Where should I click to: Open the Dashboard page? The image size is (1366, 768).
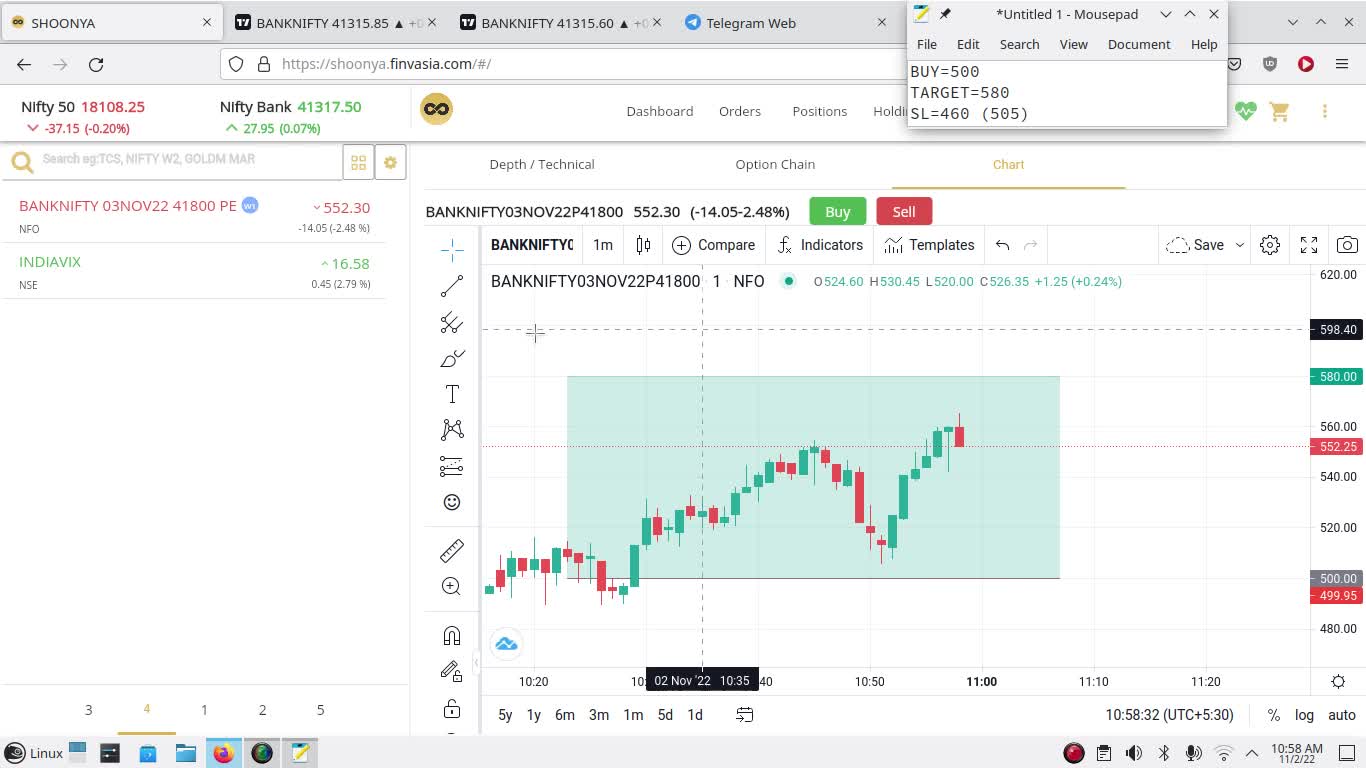[x=660, y=111]
